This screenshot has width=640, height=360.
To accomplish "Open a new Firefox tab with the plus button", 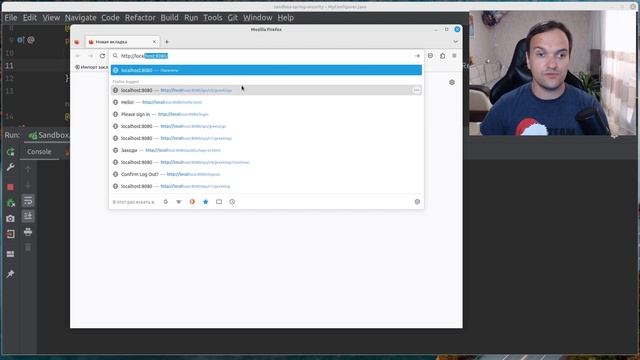I will click(167, 42).
